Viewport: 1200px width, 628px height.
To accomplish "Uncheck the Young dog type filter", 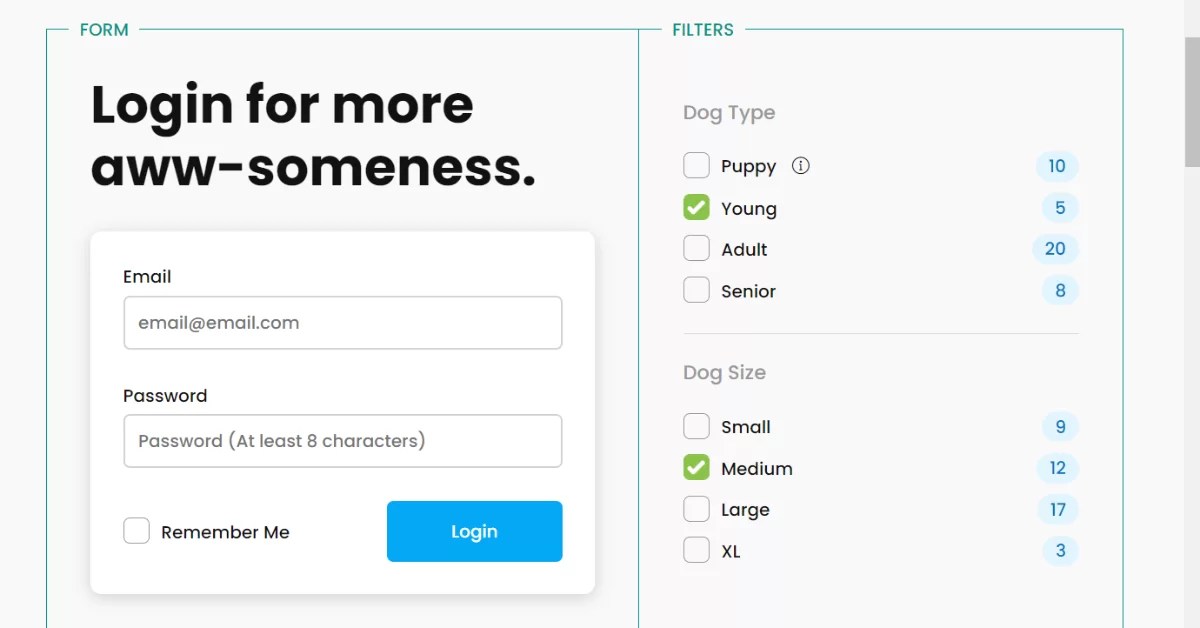I will pos(696,207).
